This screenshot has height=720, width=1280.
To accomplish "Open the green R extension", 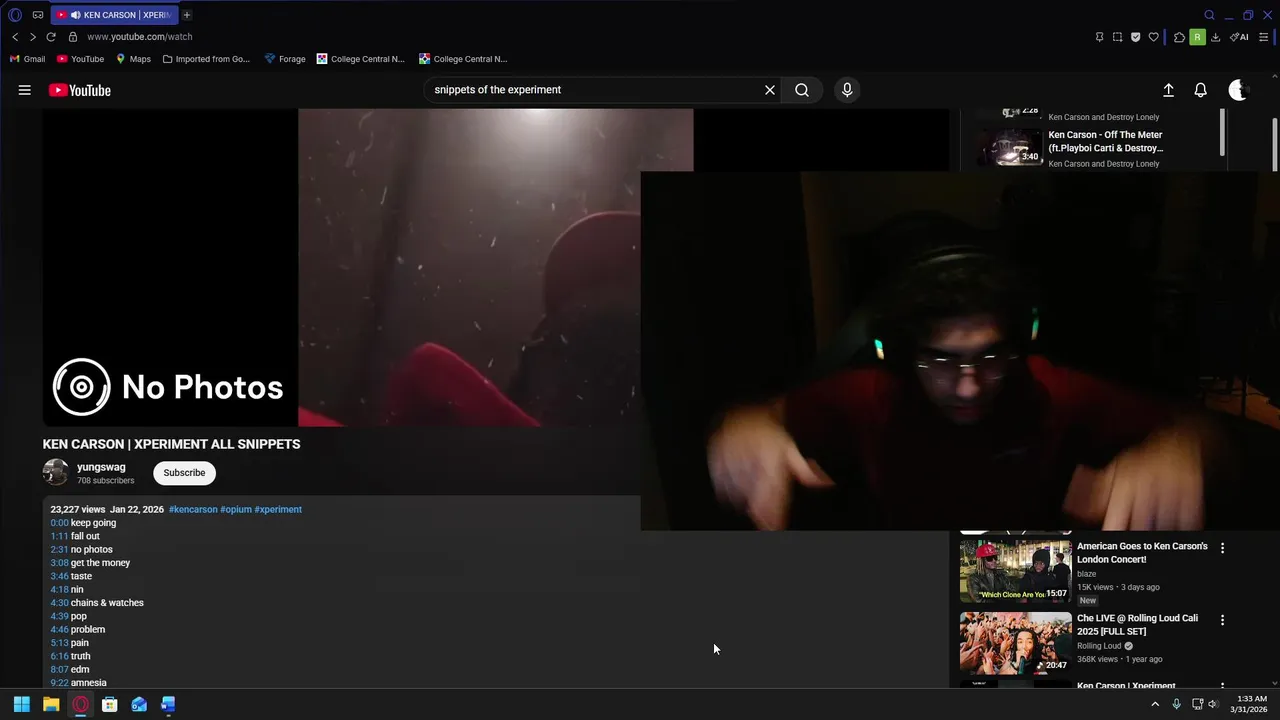I will [x=1197, y=37].
